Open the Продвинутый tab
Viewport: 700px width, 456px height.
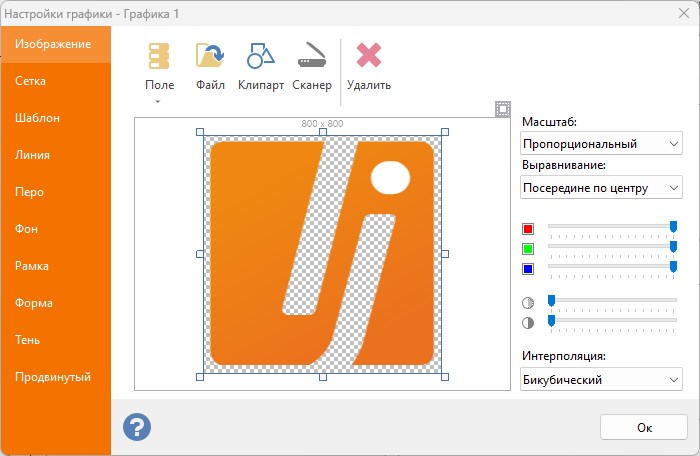point(55,377)
